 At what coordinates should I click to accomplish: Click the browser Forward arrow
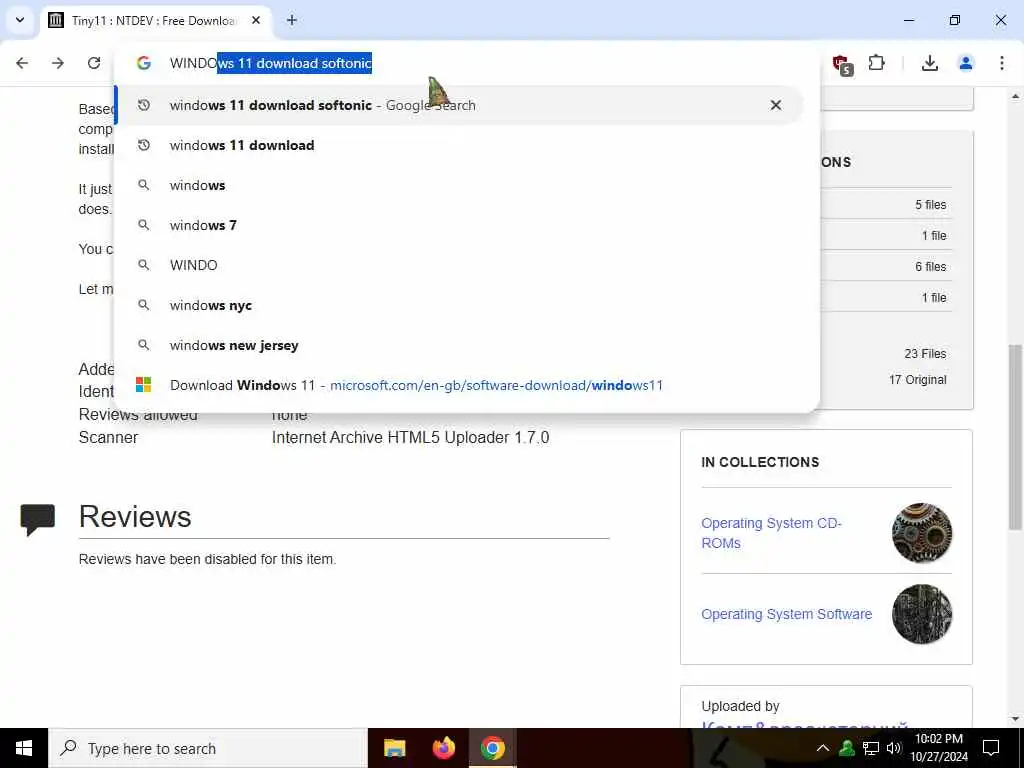click(58, 63)
